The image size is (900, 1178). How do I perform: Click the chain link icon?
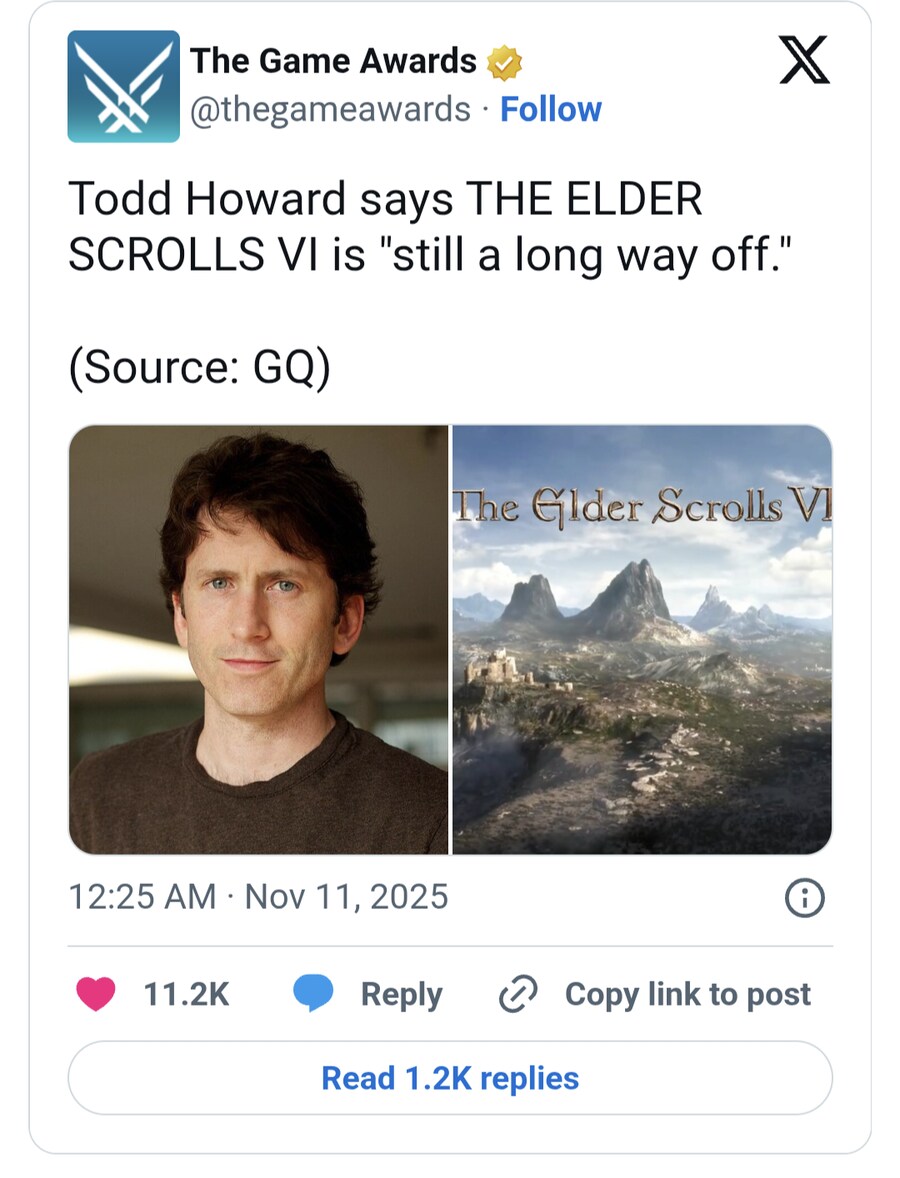pos(518,994)
